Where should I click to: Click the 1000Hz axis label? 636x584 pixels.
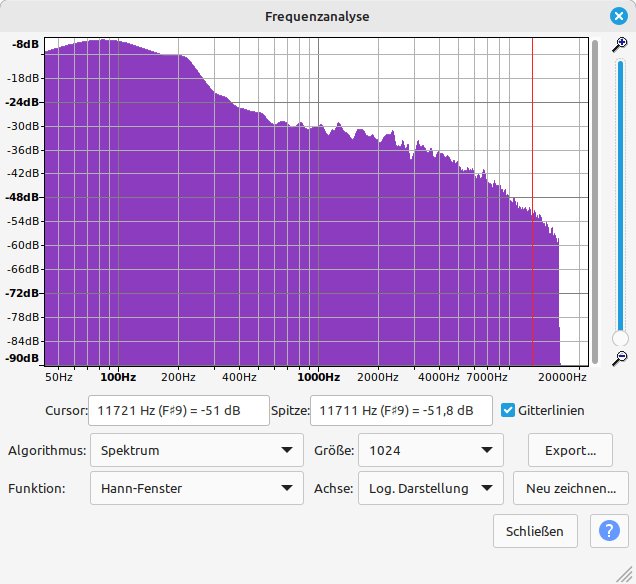click(318, 377)
